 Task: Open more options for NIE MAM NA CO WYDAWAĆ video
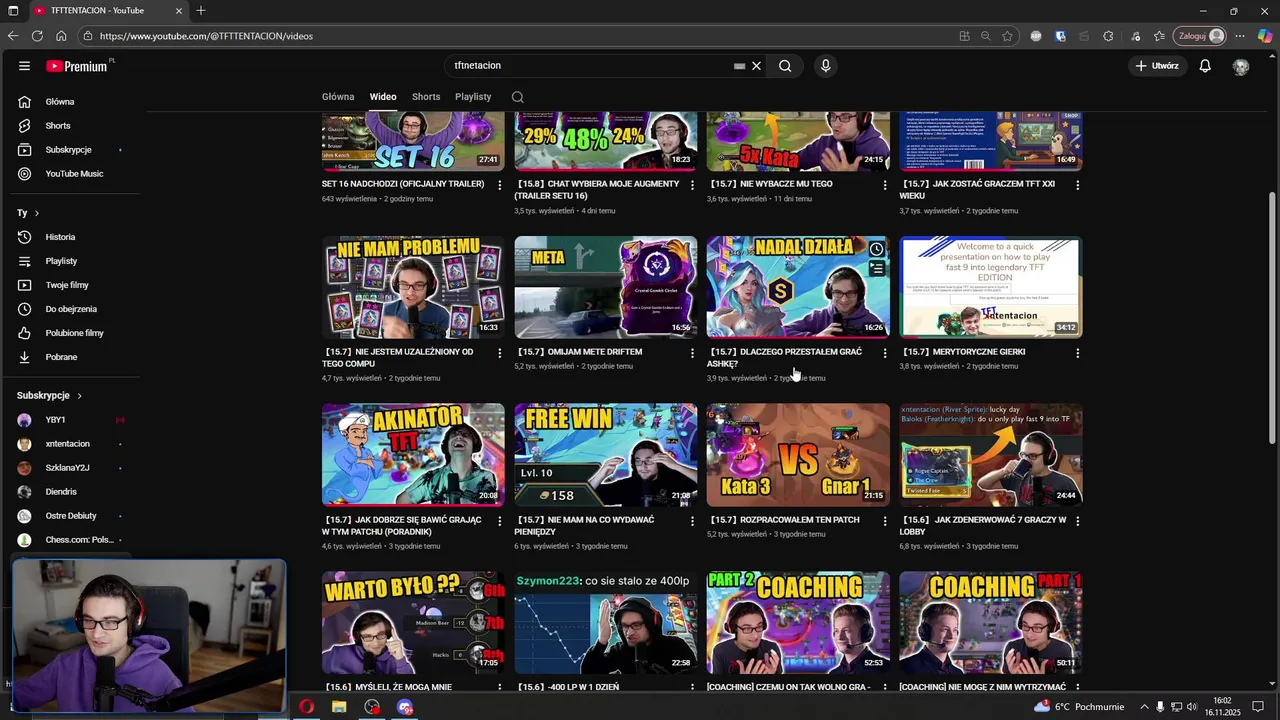click(x=692, y=521)
